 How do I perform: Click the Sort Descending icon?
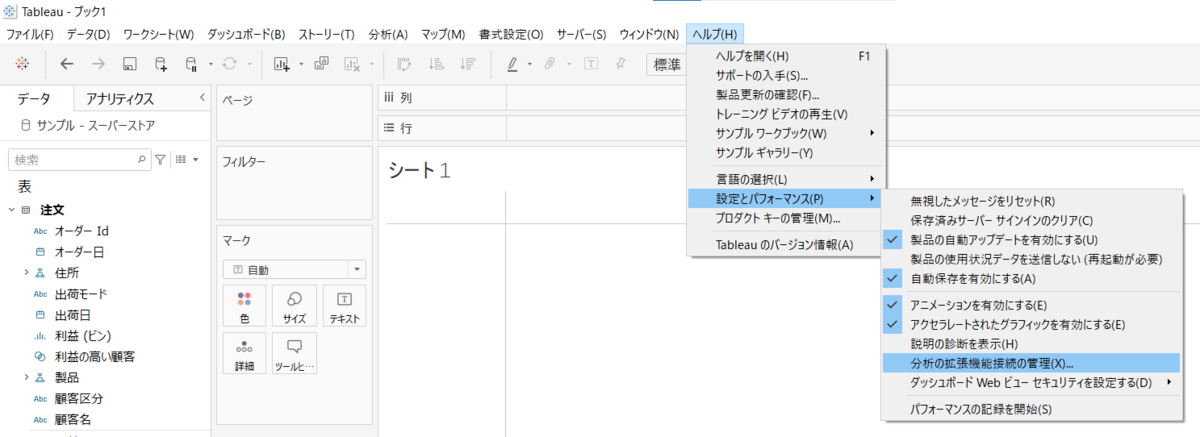467,64
